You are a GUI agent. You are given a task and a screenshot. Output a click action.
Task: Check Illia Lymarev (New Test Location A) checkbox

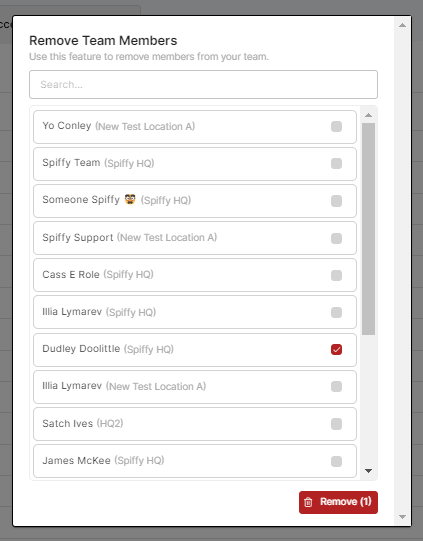point(336,386)
